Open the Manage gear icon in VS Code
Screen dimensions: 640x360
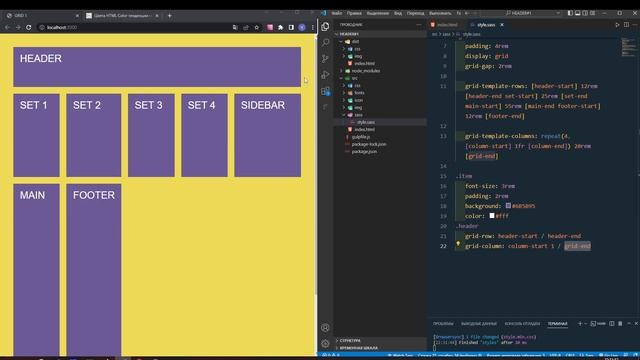pos(325,344)
